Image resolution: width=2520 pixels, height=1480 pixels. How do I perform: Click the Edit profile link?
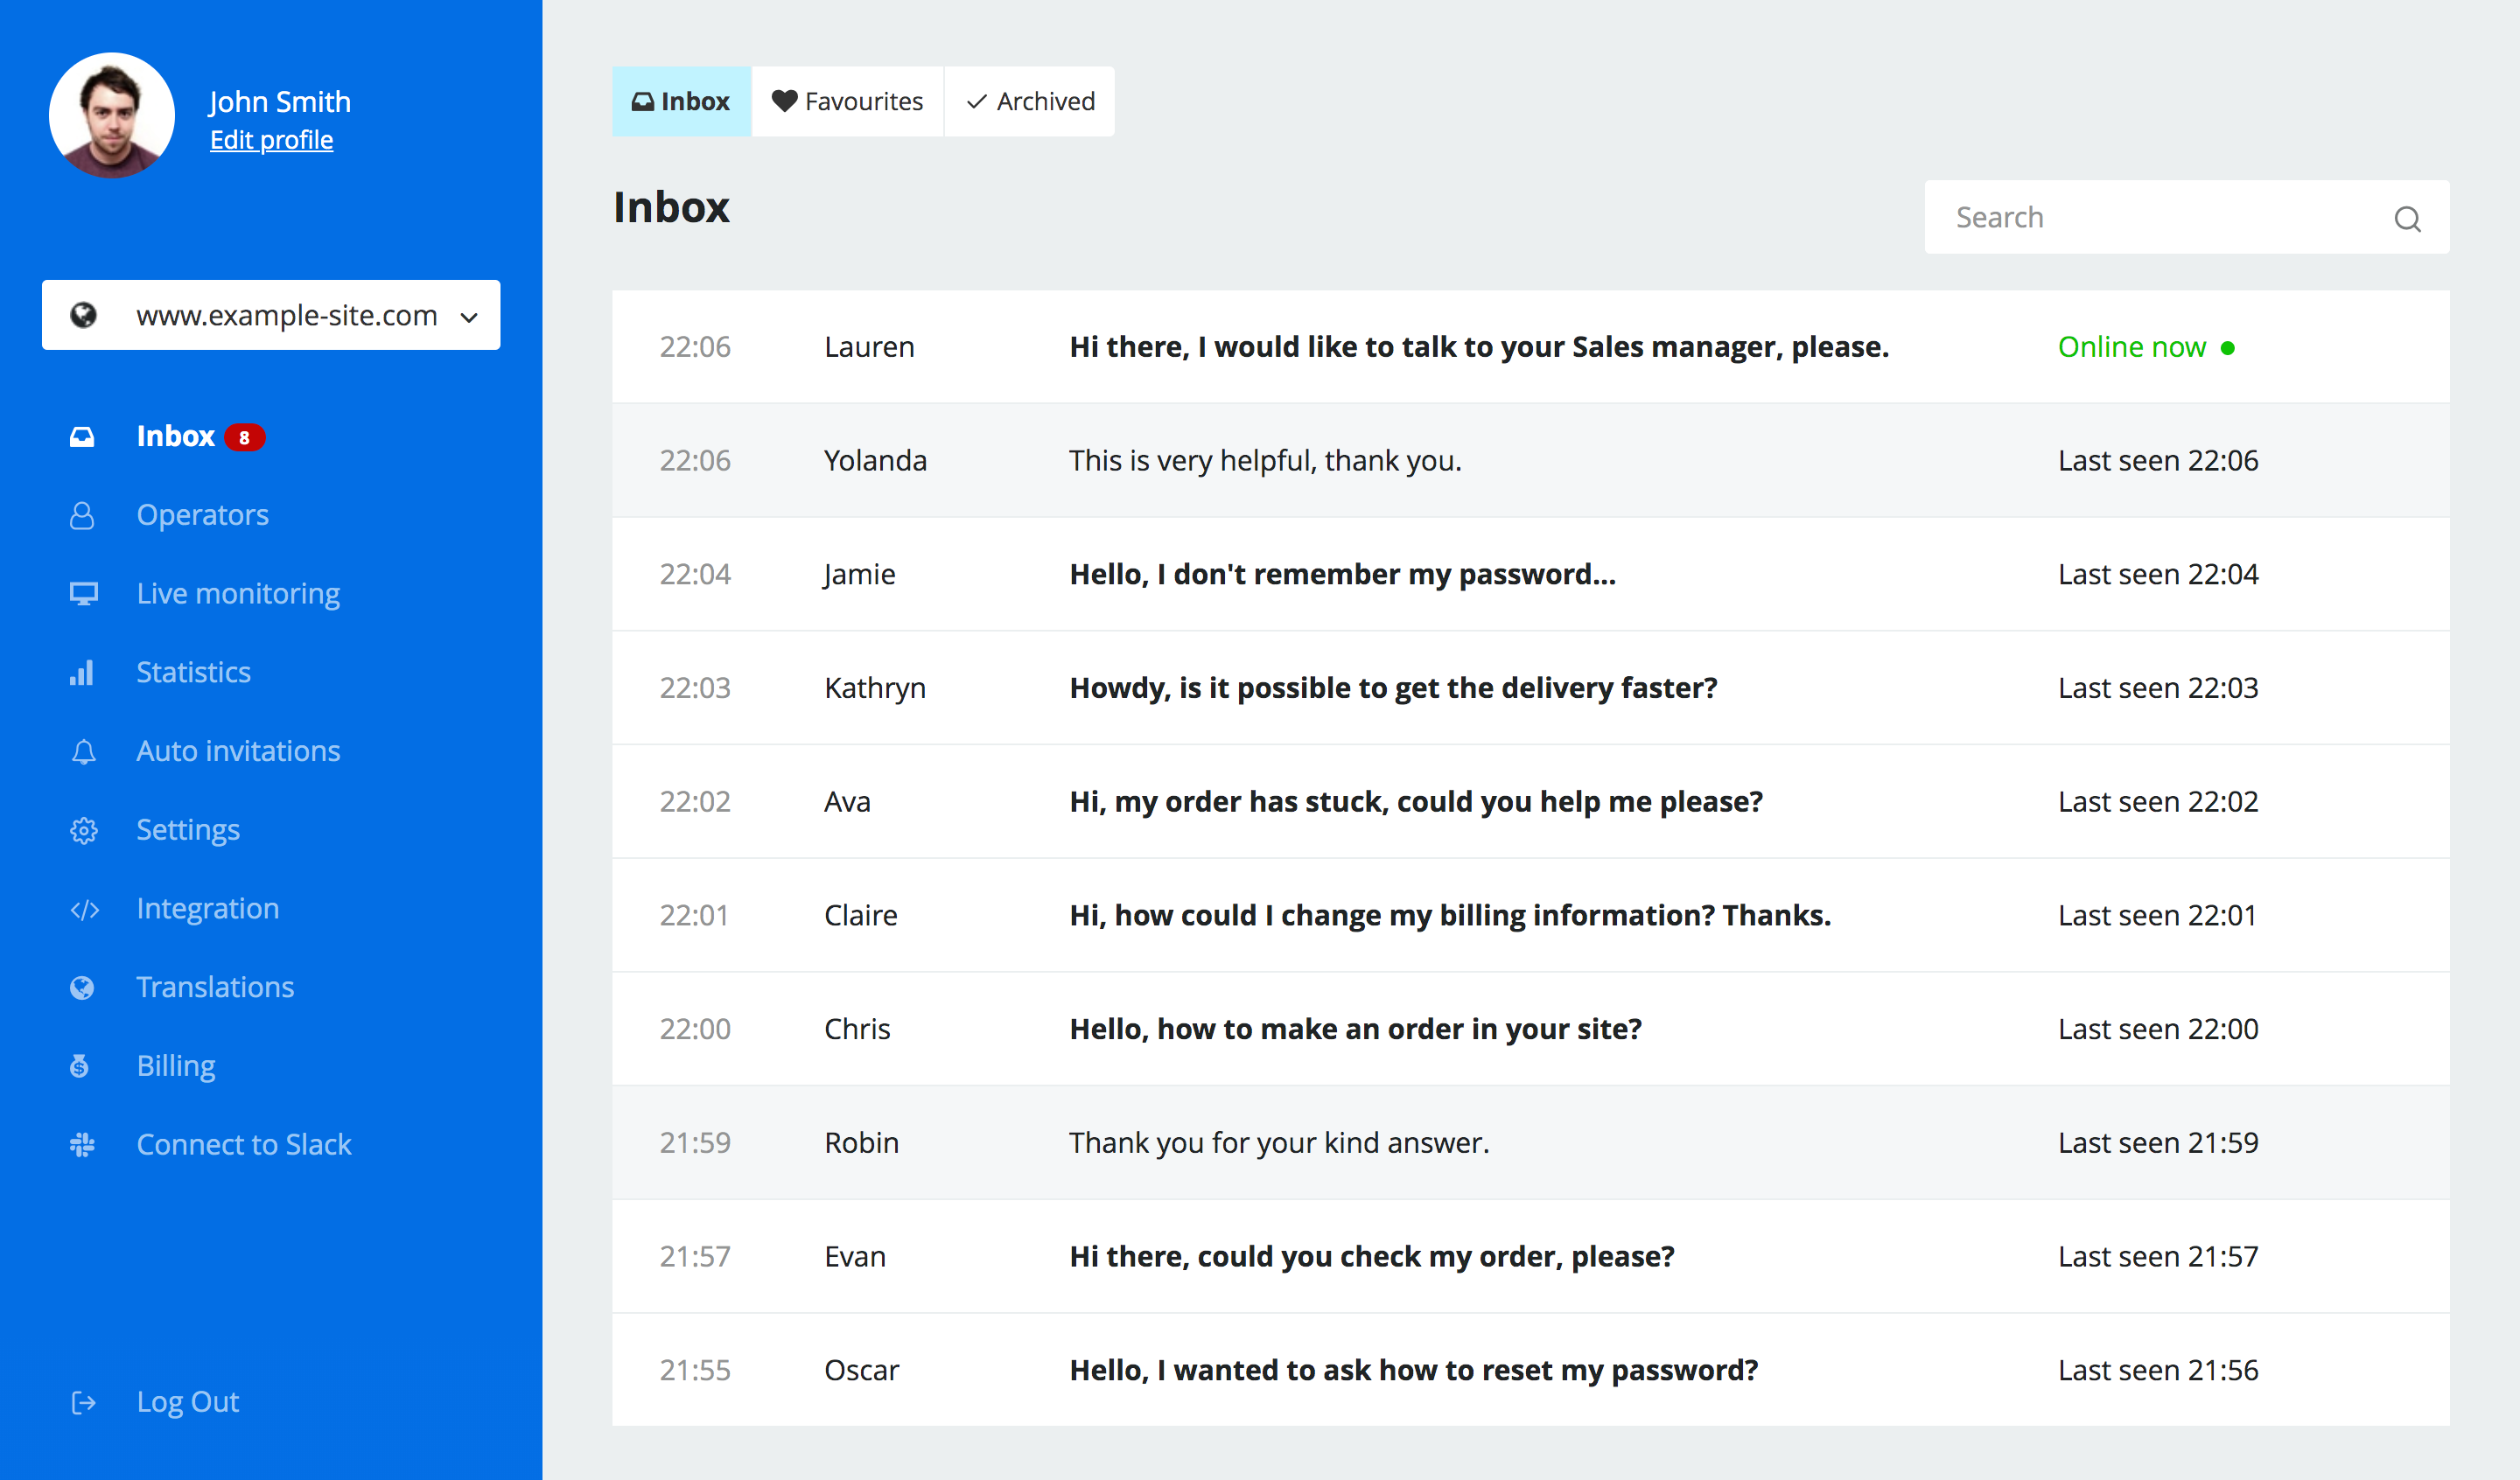click(x=271, y=140)
